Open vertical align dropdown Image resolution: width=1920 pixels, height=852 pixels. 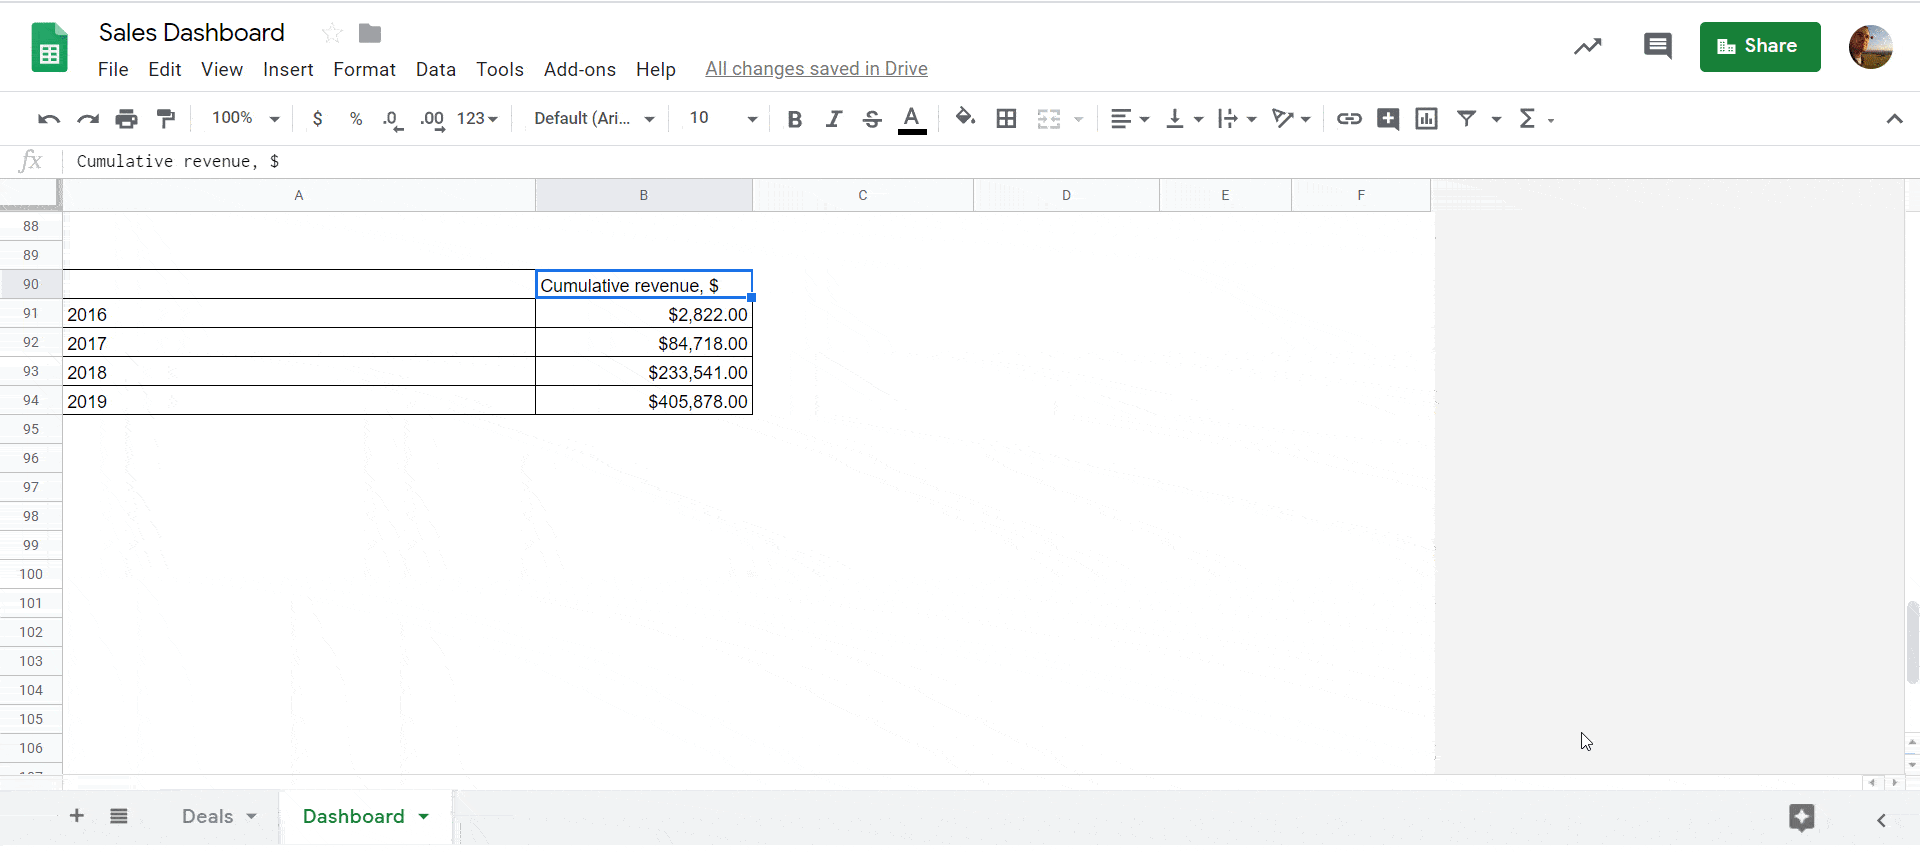point(1184,119)
